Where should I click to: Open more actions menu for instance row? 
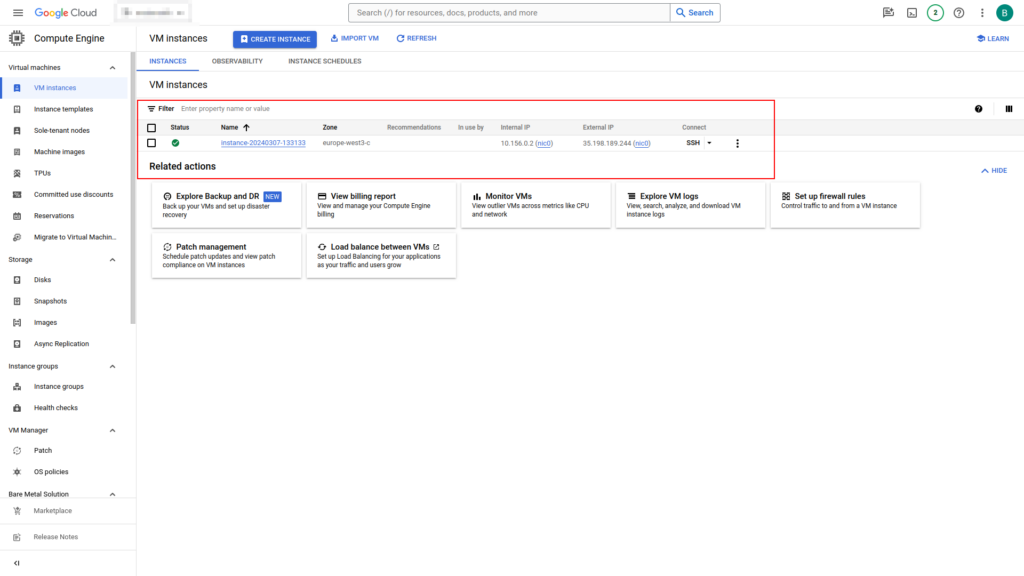pyautogui.click(x=737, y=143)
